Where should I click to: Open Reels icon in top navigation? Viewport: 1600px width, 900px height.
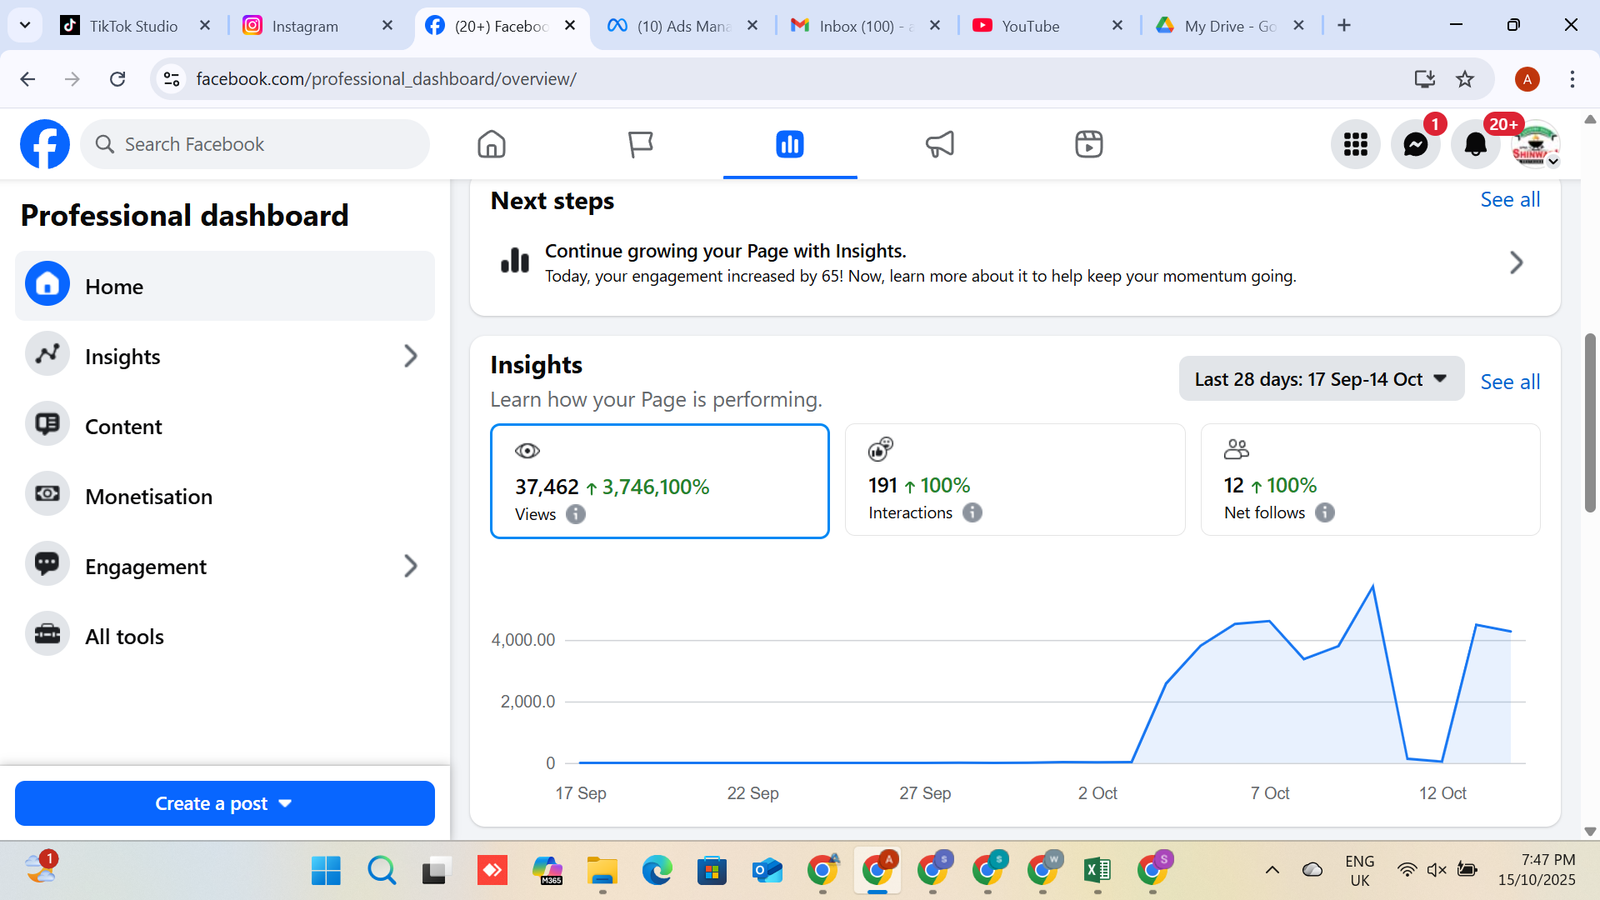[x=1088, y=145]
